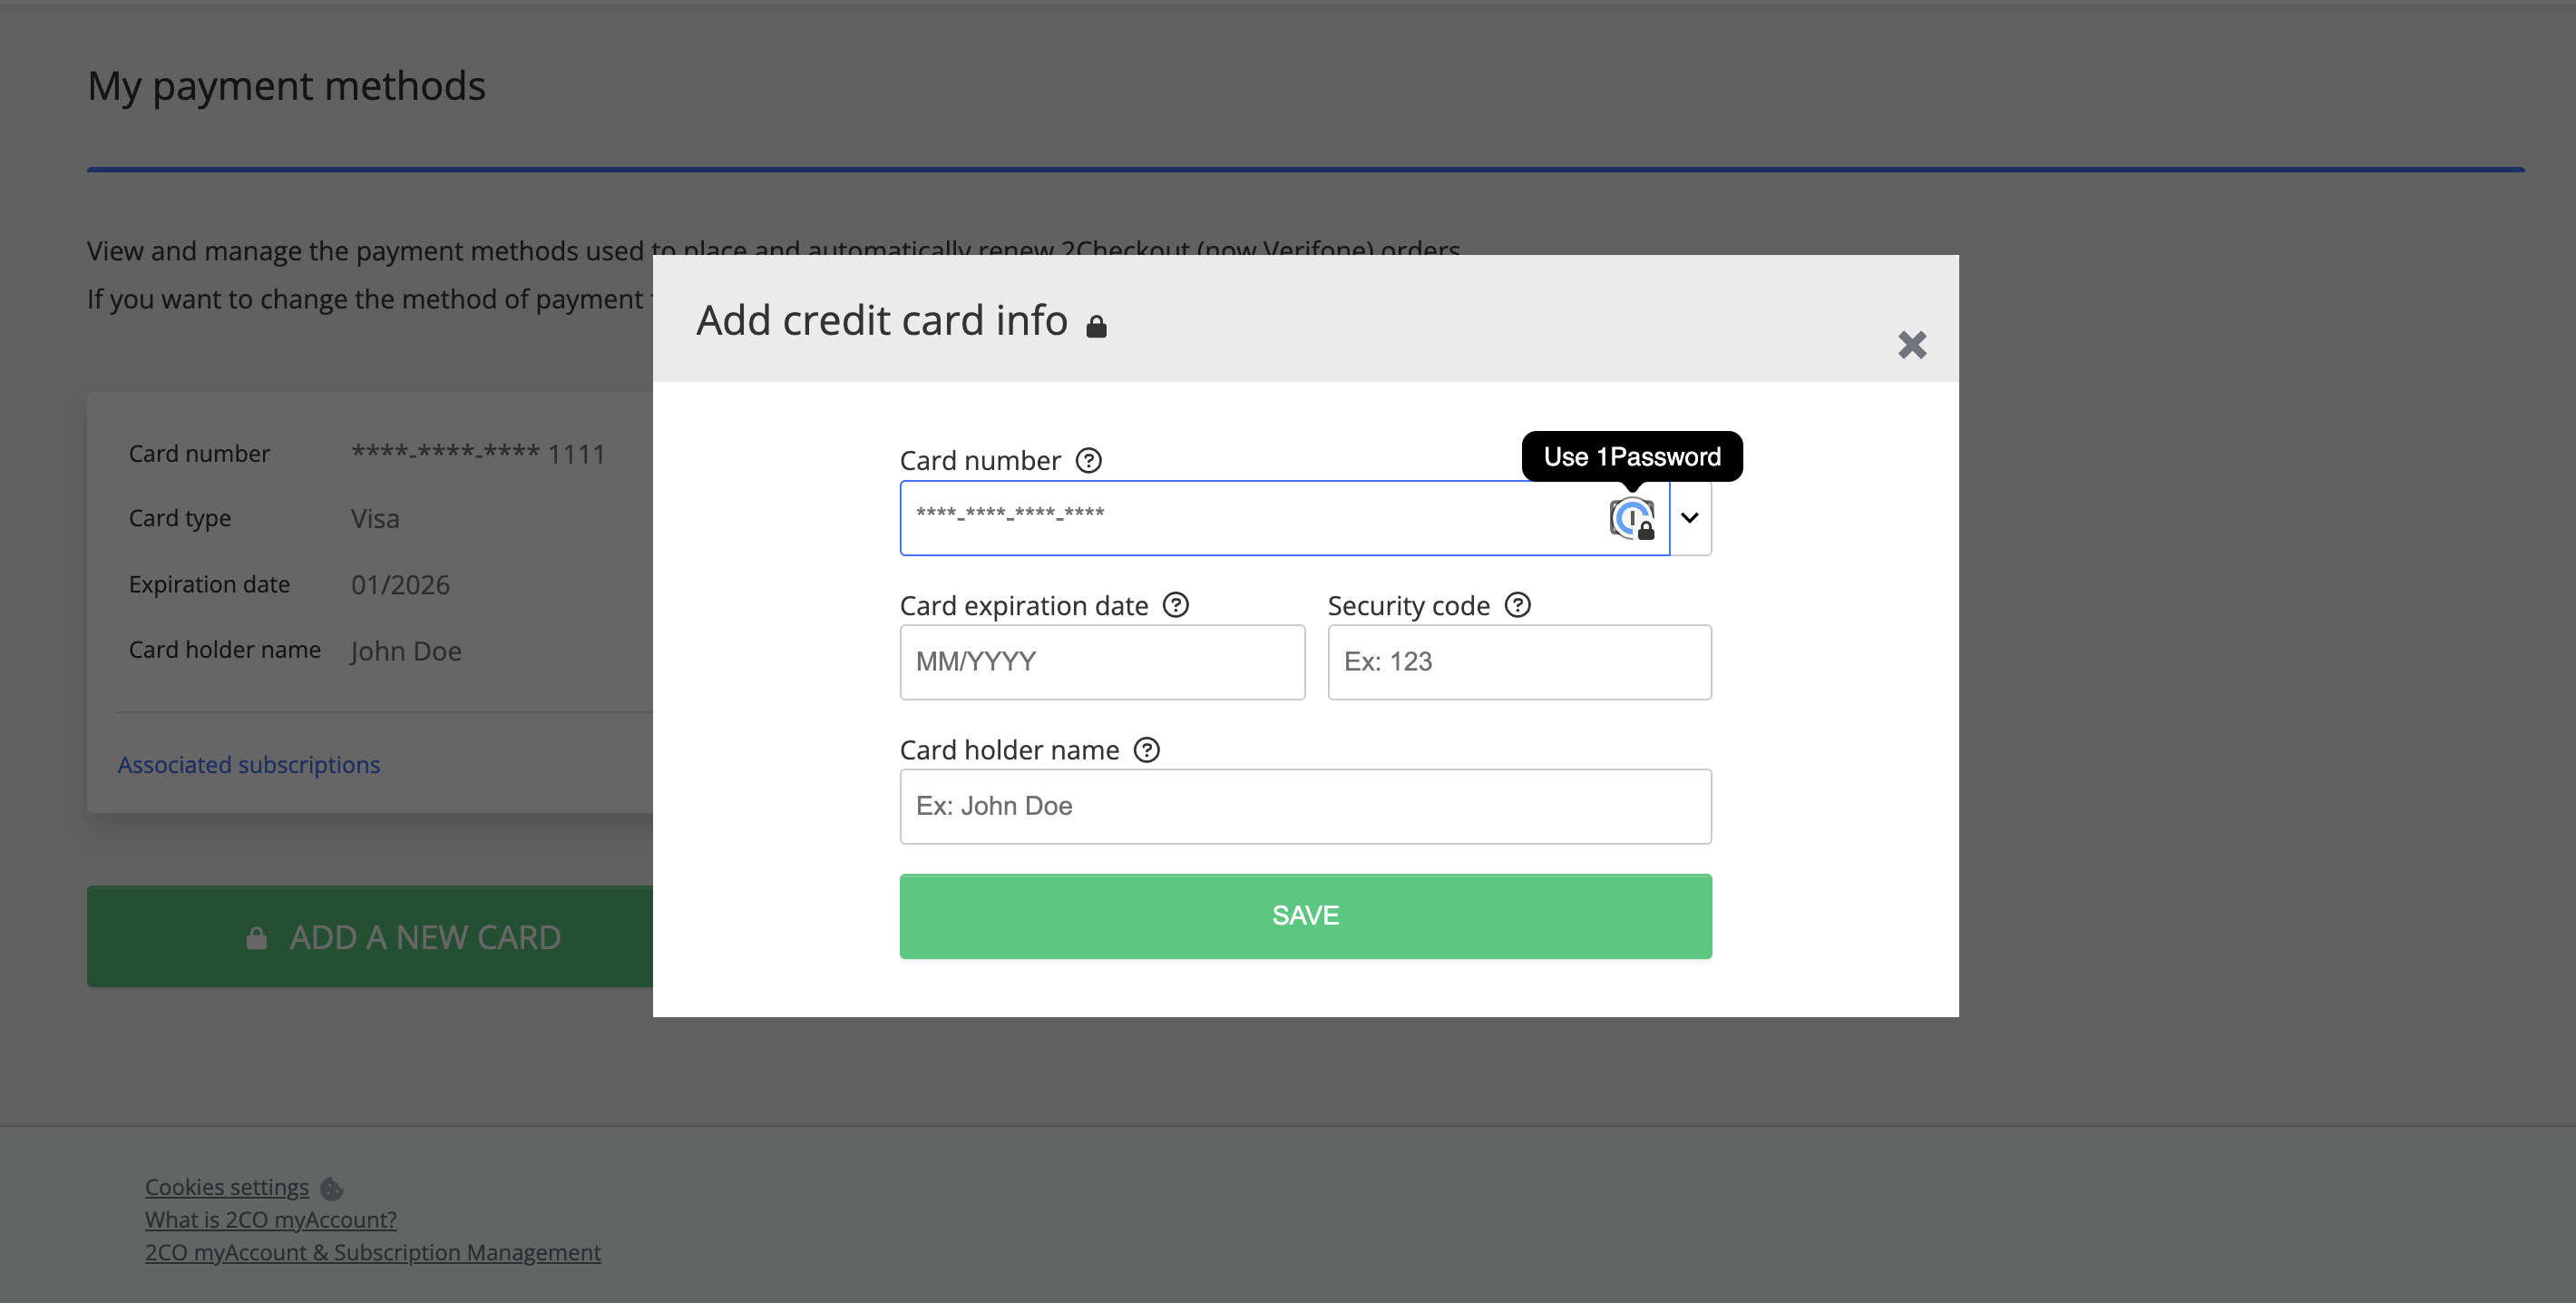Expand the Card number dropdown arrow
This screenshot has height=1303, width=2576.
[1690, 518]
